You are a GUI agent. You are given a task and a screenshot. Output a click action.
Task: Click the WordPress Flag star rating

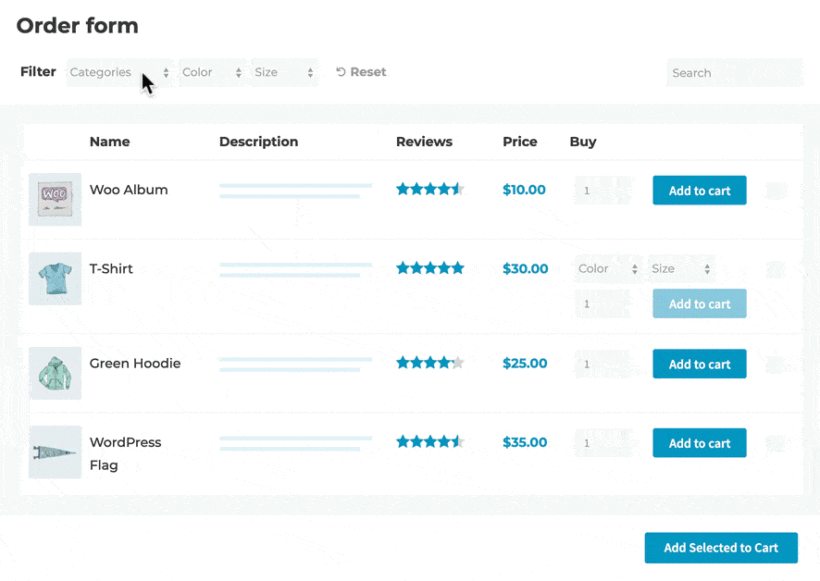click(x=430, y=440)
